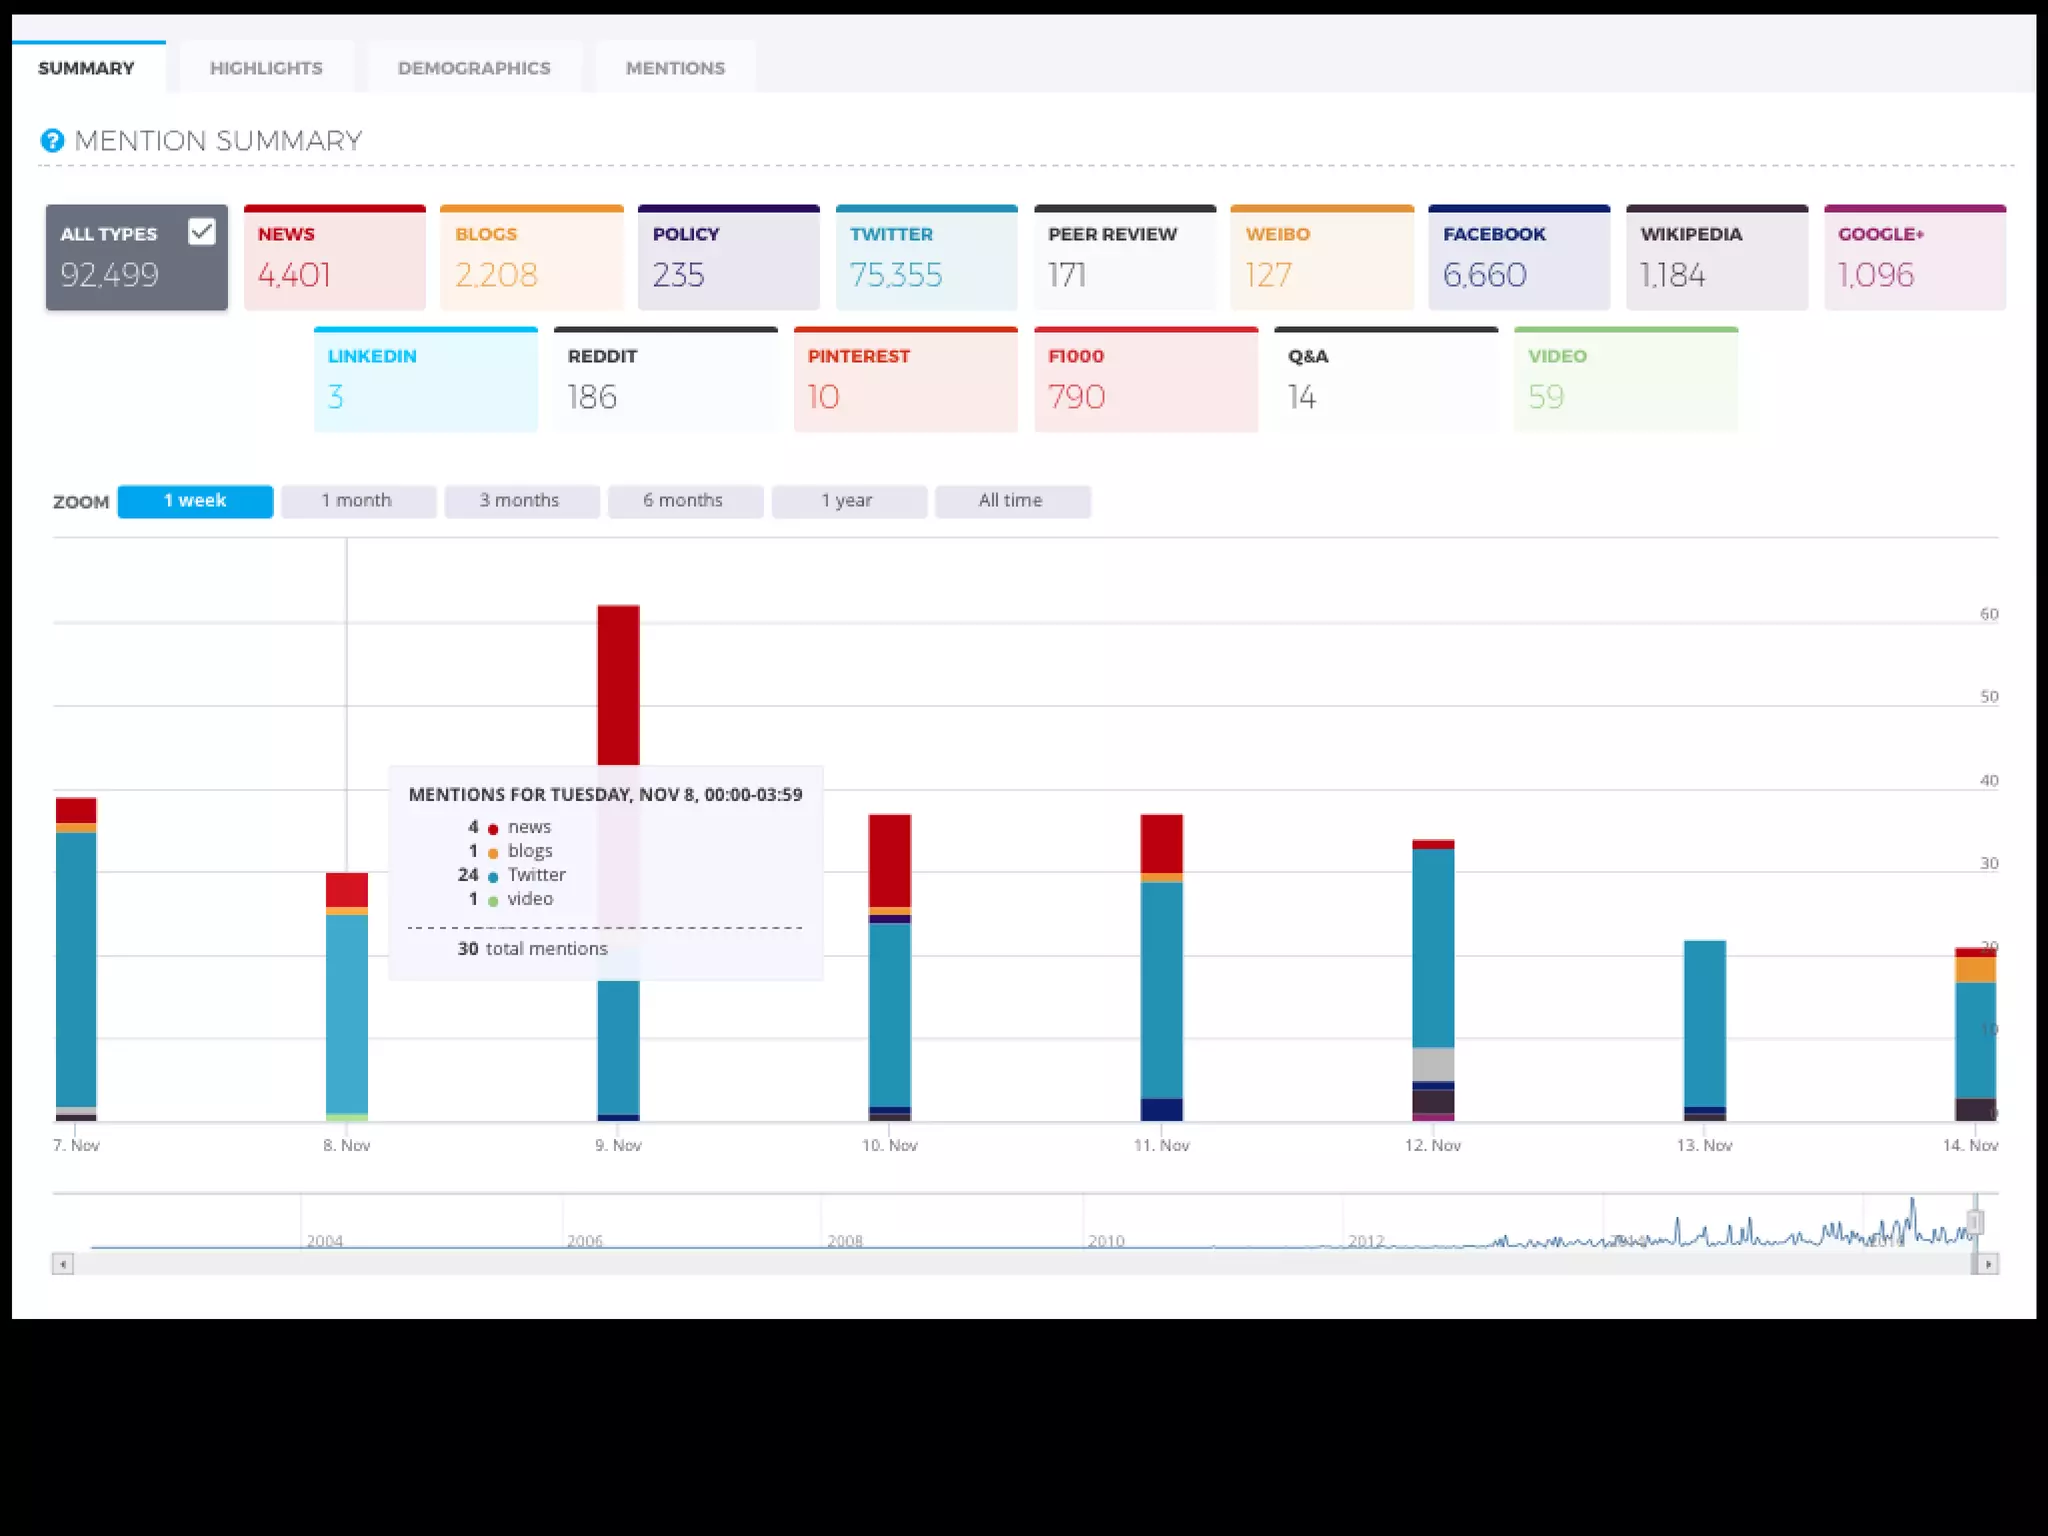
Task: Filter by Wikipedia mentions tile
Action: (x=1716, y=258)
